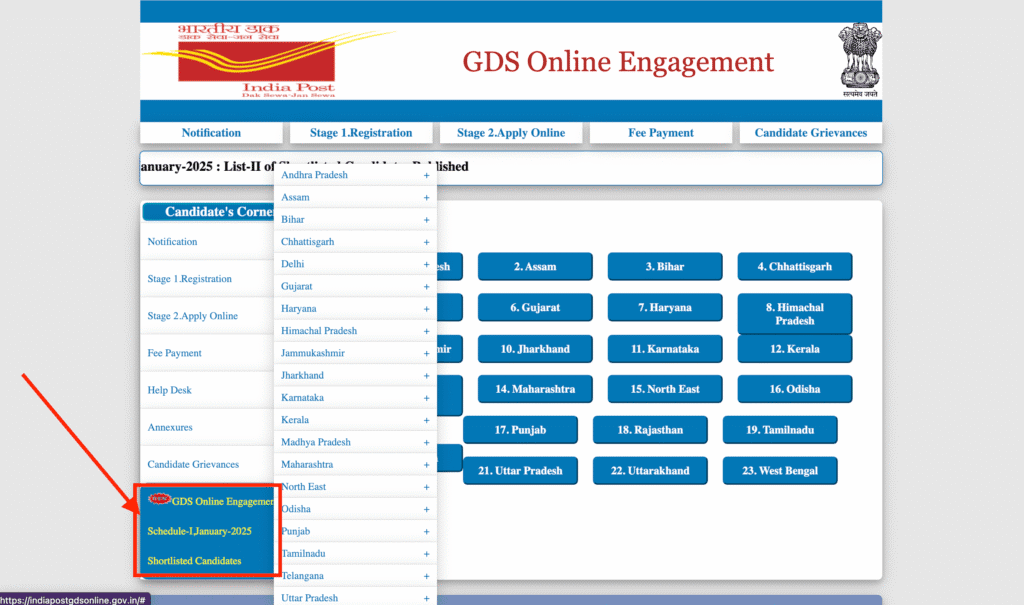
Task: Open the Fee Payment top tab
Action: (661, 133)
